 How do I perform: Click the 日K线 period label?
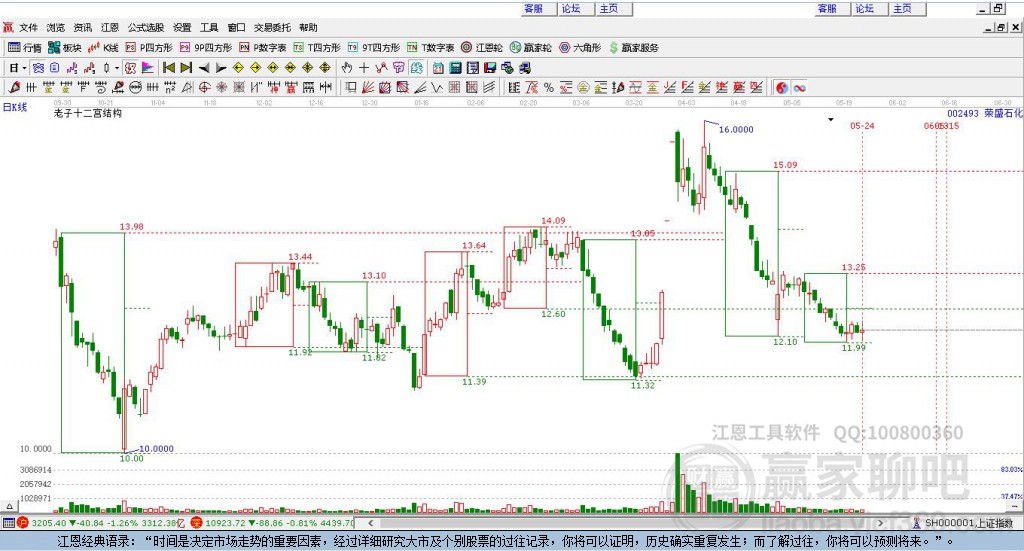tap(15, 107)
